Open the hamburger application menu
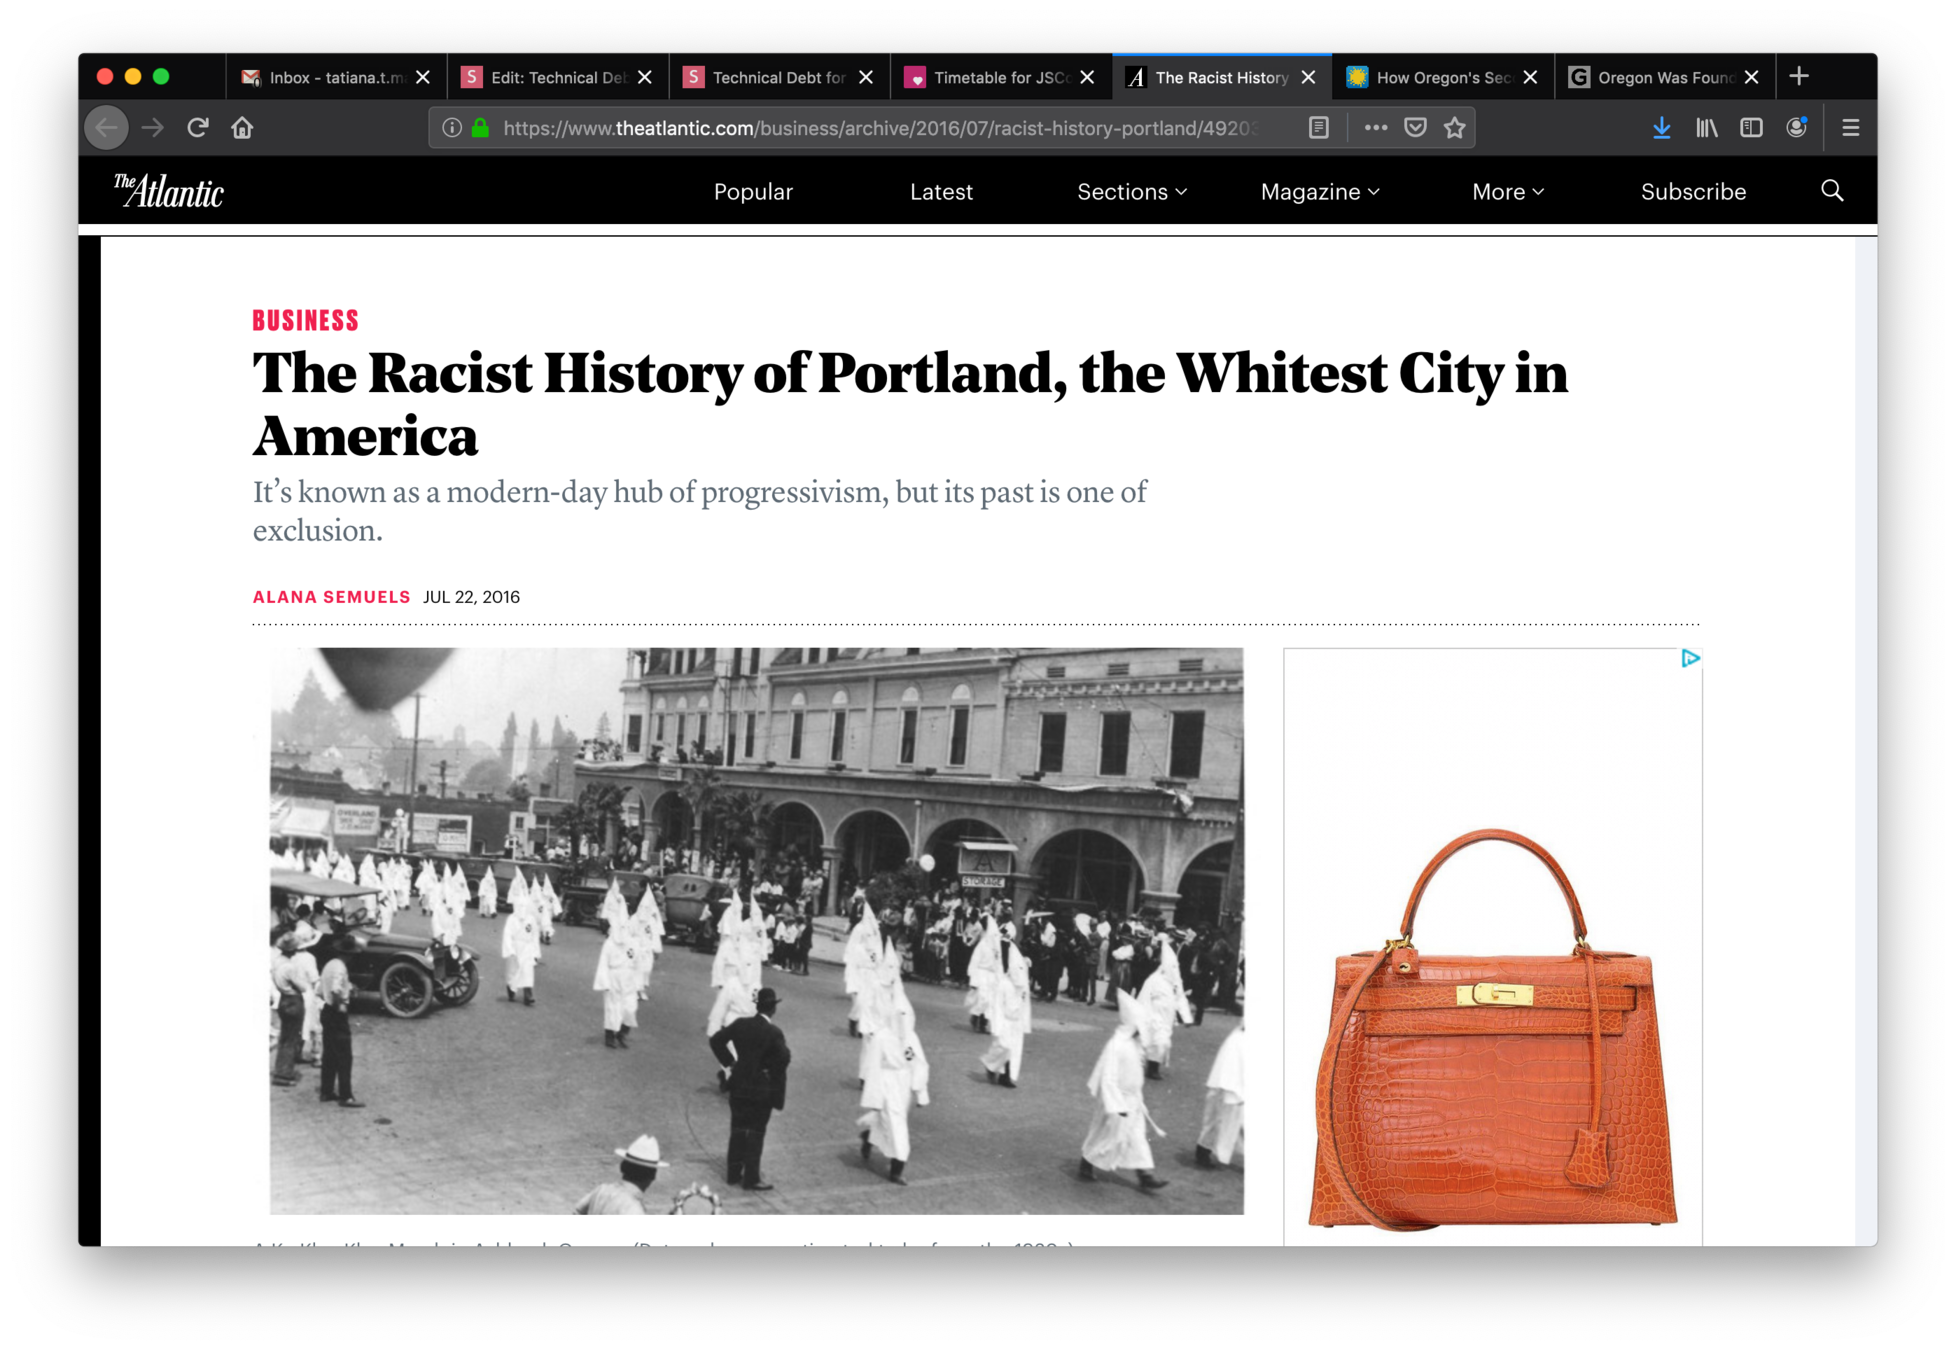 click(x=1850, y=128)
